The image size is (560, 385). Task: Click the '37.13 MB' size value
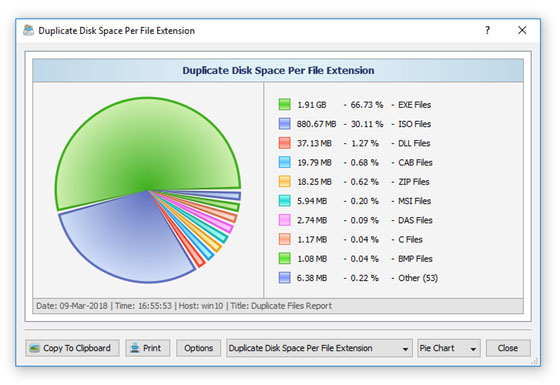pos(314,143)
